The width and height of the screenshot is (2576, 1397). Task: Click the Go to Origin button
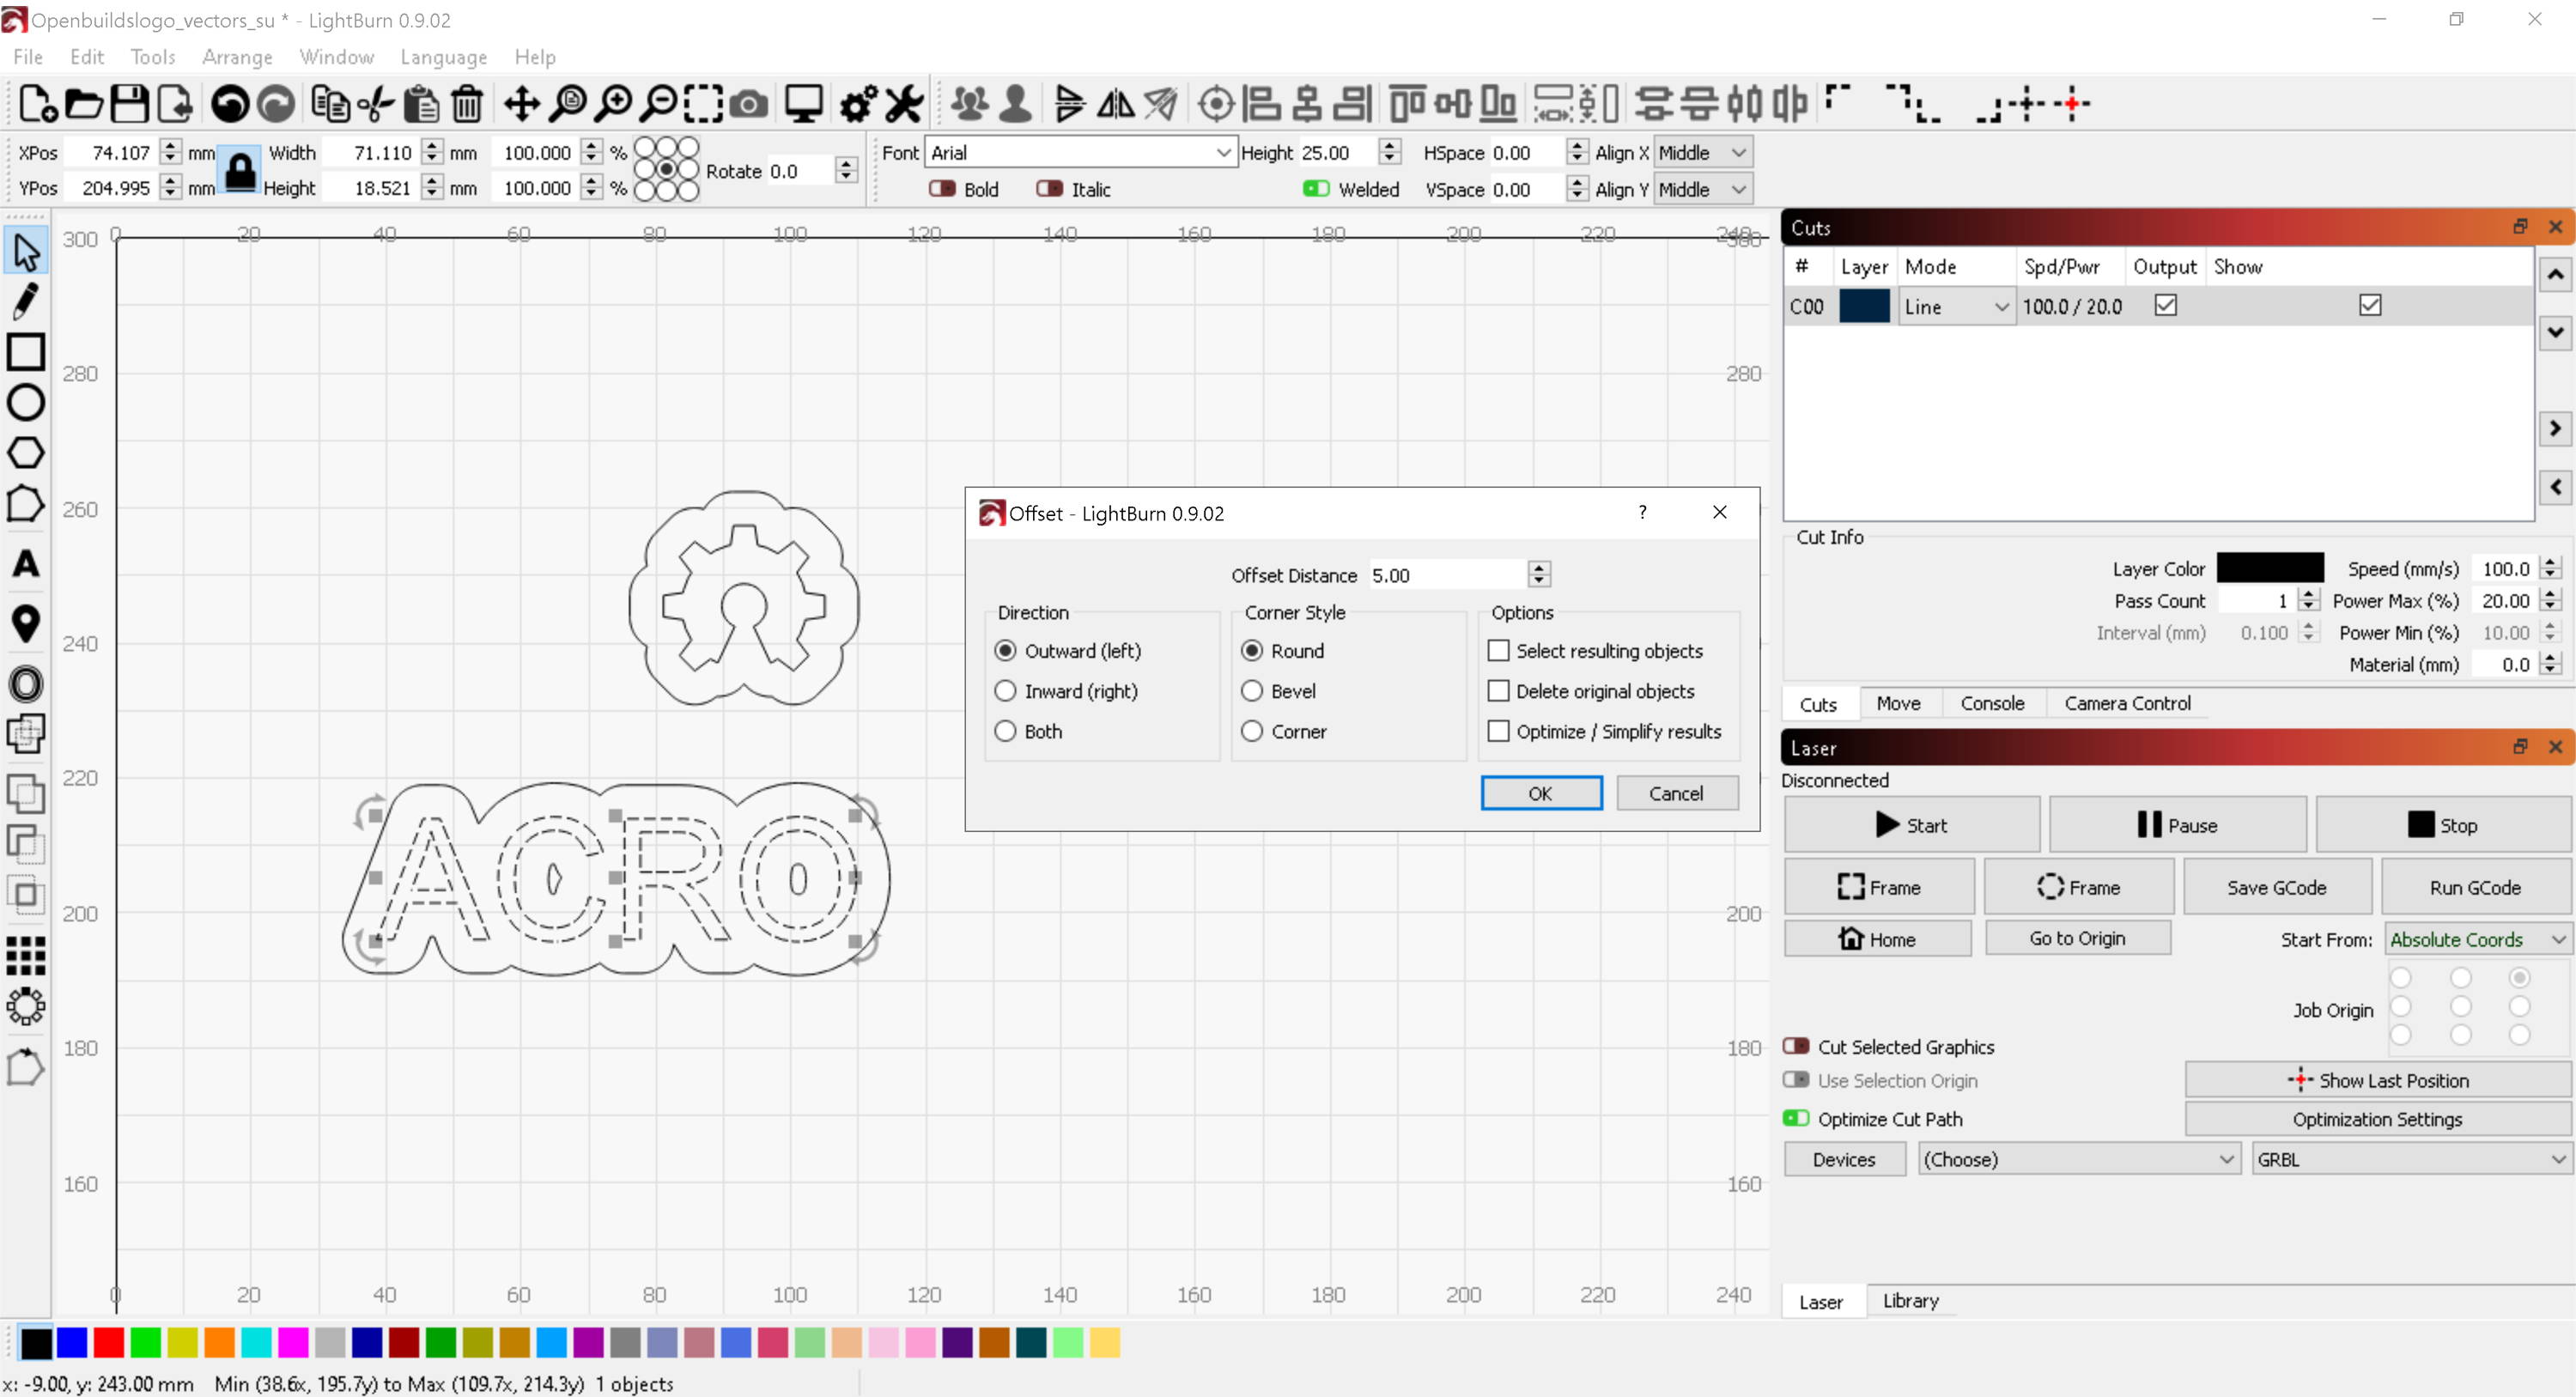[2077, 938]
